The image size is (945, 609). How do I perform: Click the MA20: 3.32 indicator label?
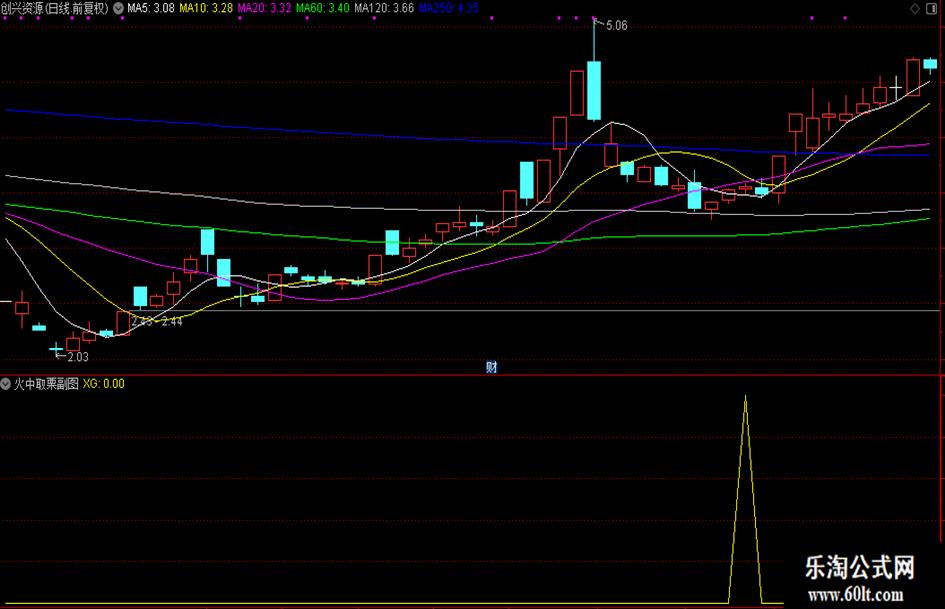coord(265,8)
